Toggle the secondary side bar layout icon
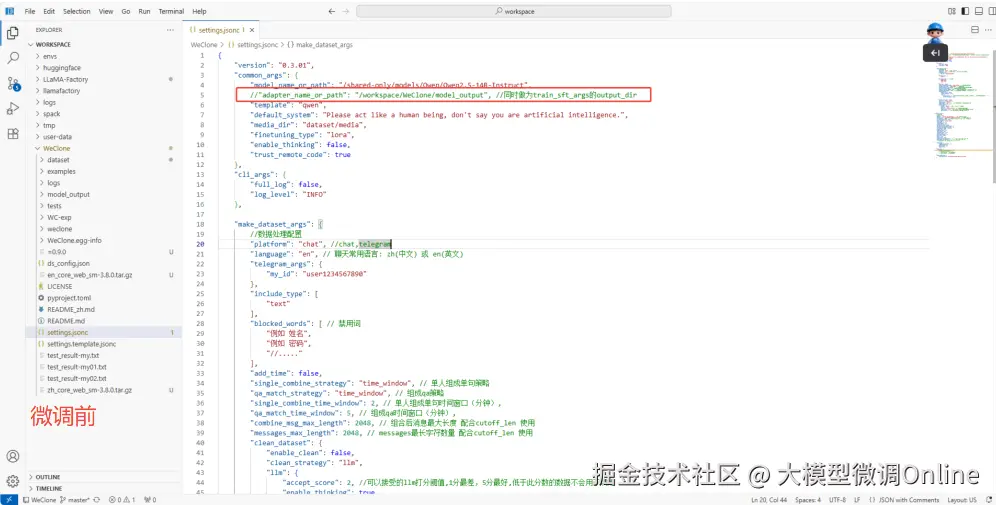 pyautogui.click(x=992, y=11)
